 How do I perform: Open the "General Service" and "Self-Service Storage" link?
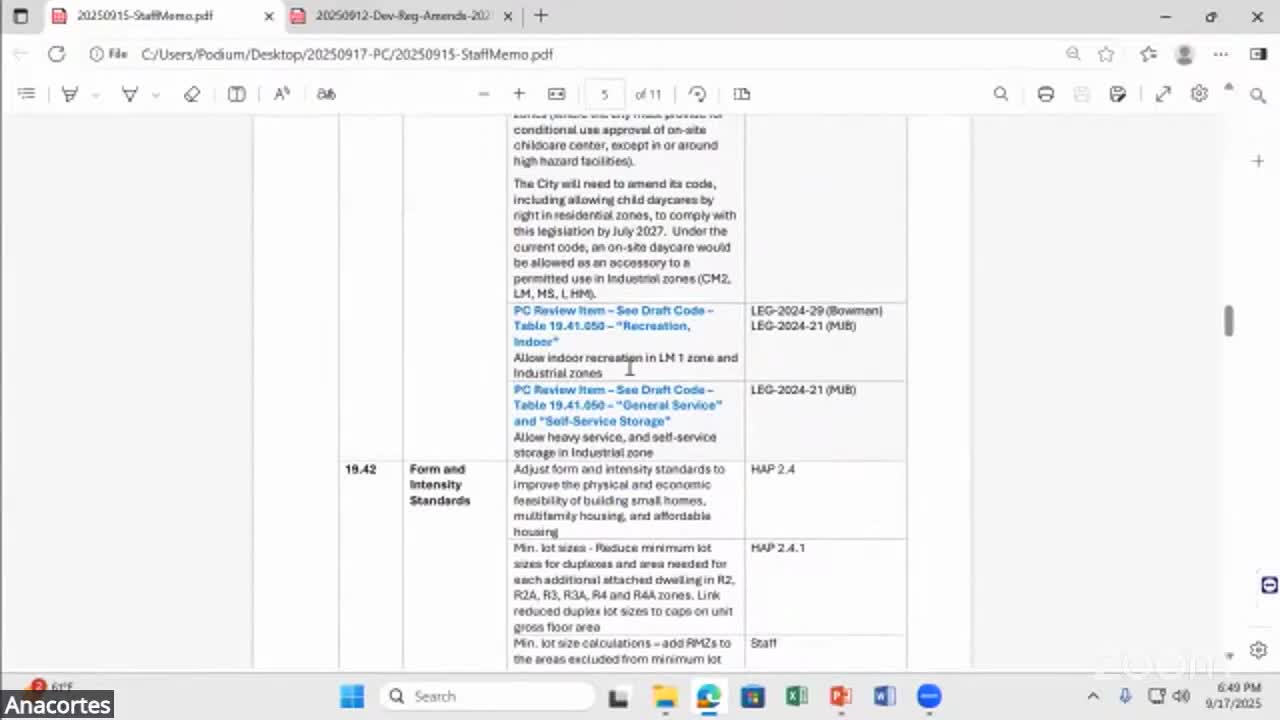coord(617,405)
